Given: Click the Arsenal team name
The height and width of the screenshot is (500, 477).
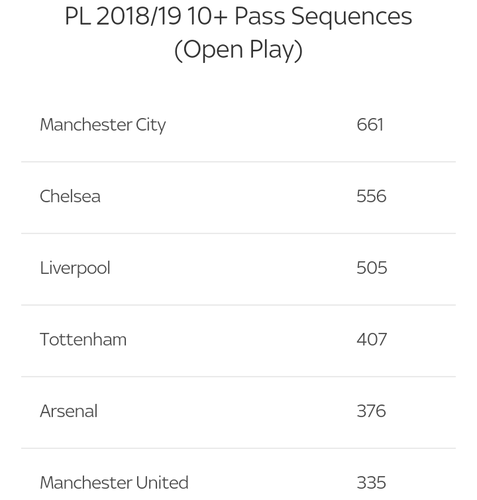Looking at the screenshot, I should [x=69, y=411].
